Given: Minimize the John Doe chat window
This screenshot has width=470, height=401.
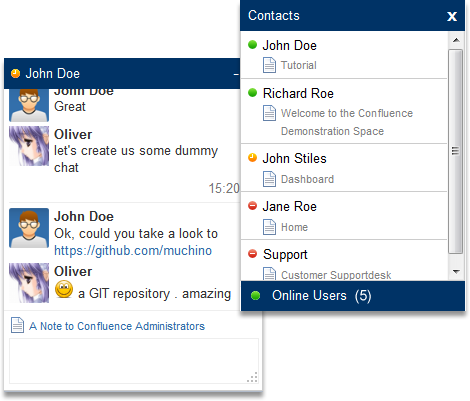Looking at the screenshot, I should [236, 74].
